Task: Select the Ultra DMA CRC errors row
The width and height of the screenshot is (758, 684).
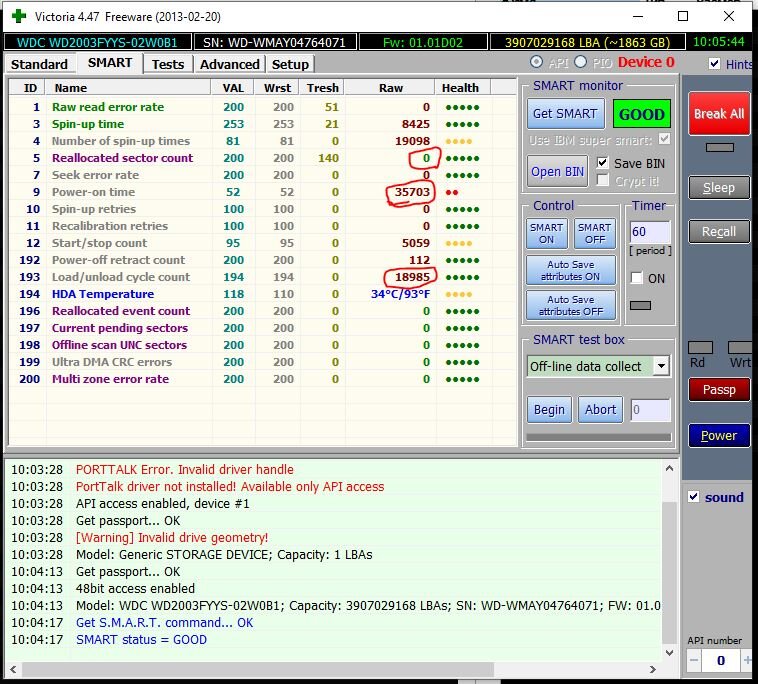Action: pos(262,362)
